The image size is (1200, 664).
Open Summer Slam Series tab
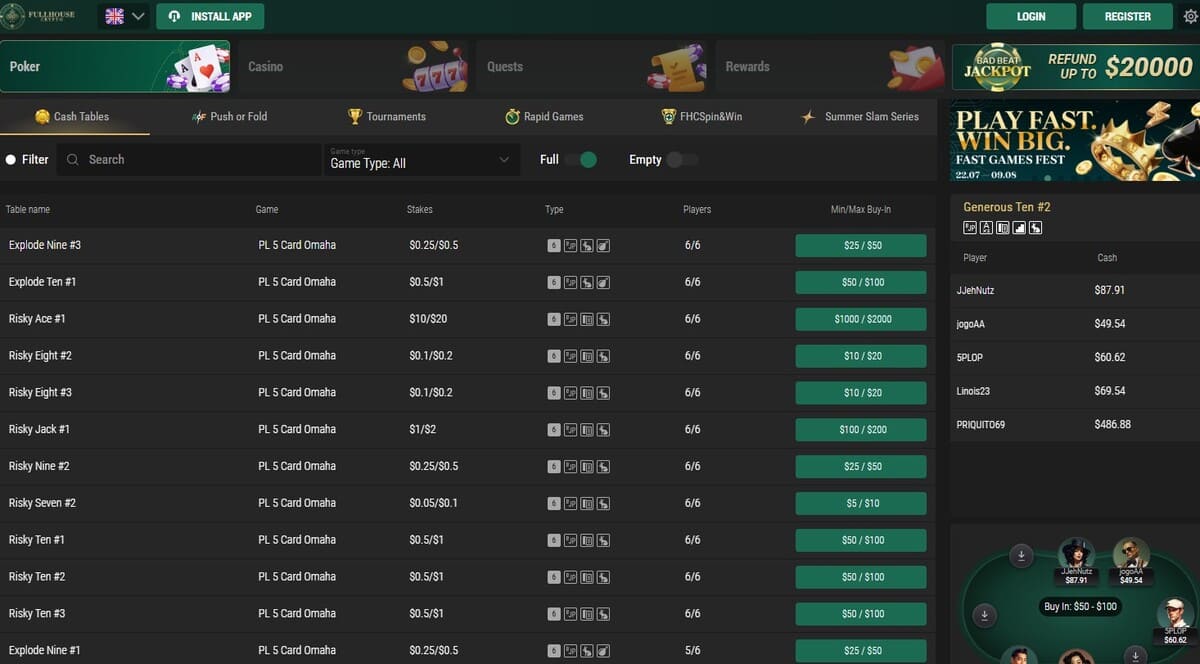pyautogui.click(x=860, y=117)
